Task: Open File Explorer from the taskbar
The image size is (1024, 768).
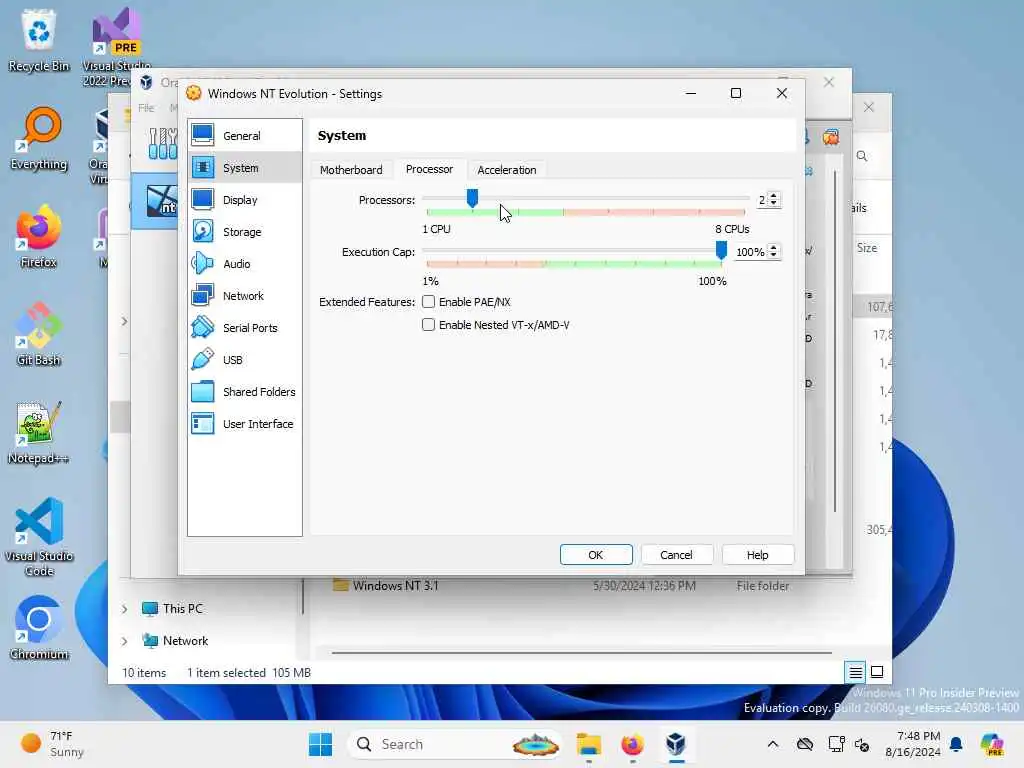Action: [588, 744]
